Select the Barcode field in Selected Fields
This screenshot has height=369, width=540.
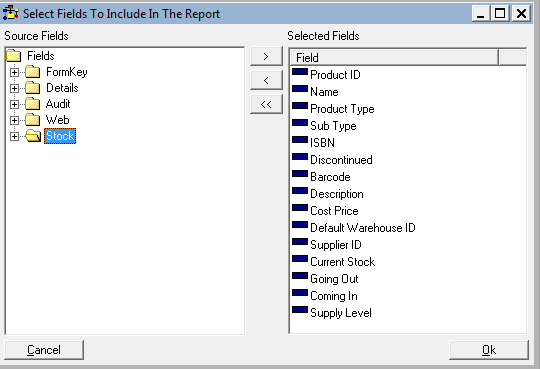[330, 177]
